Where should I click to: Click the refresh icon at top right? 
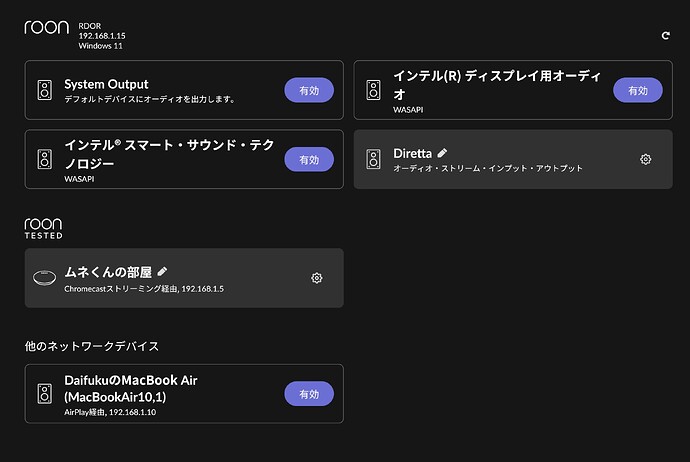click(666, 36)
